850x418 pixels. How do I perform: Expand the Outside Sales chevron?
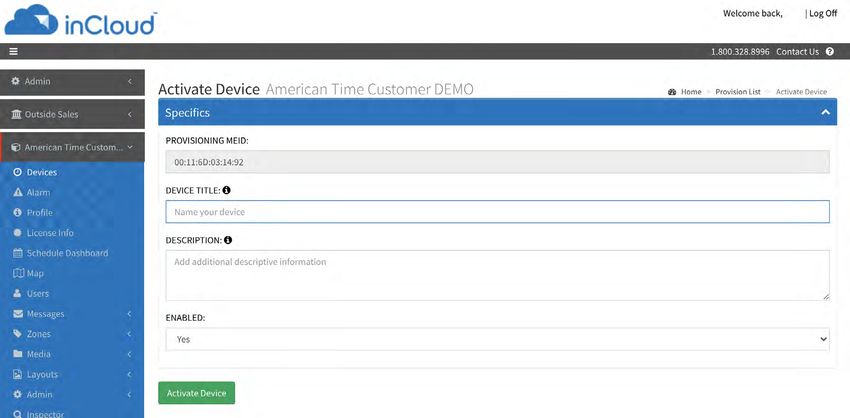[130, 114]
